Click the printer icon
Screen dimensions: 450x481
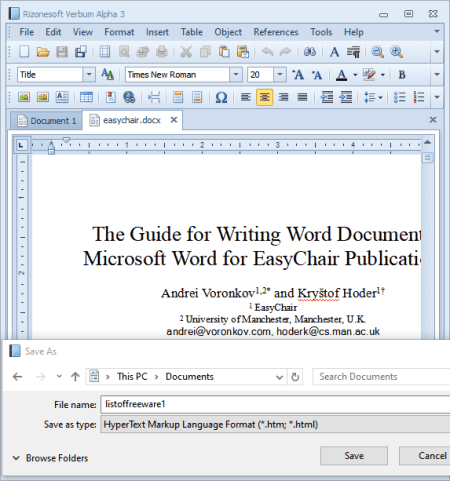pos(162,52)
